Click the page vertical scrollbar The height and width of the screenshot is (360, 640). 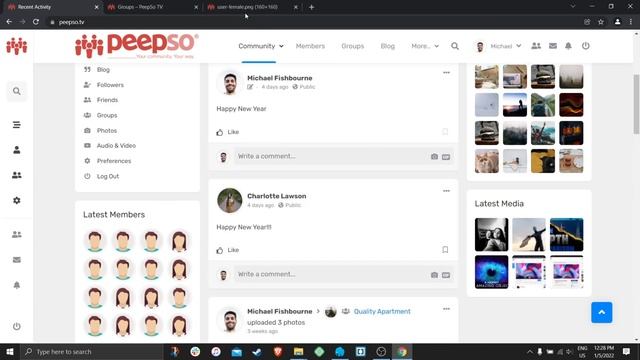coord(636,104)
